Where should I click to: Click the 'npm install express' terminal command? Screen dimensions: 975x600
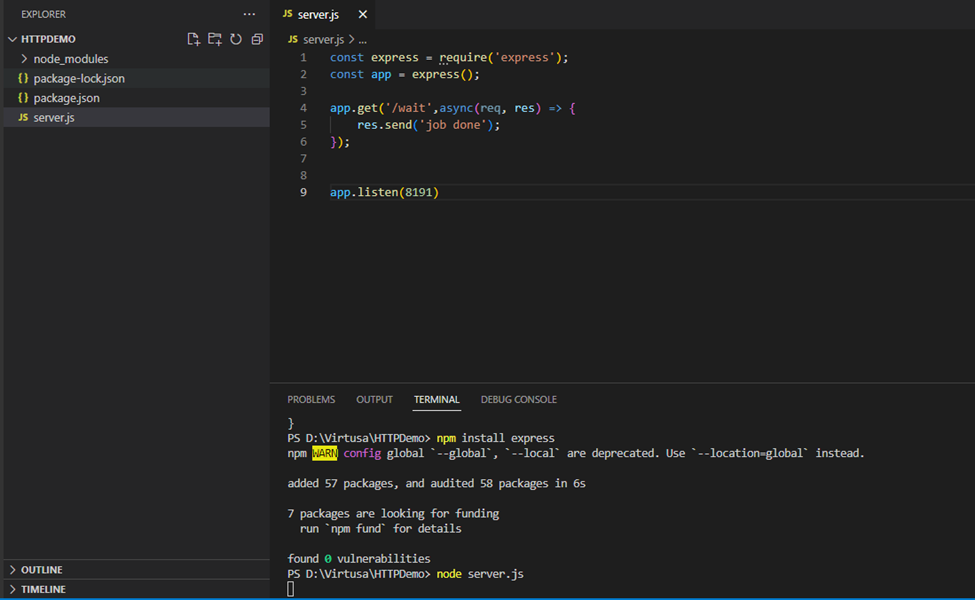click(496, 438)
